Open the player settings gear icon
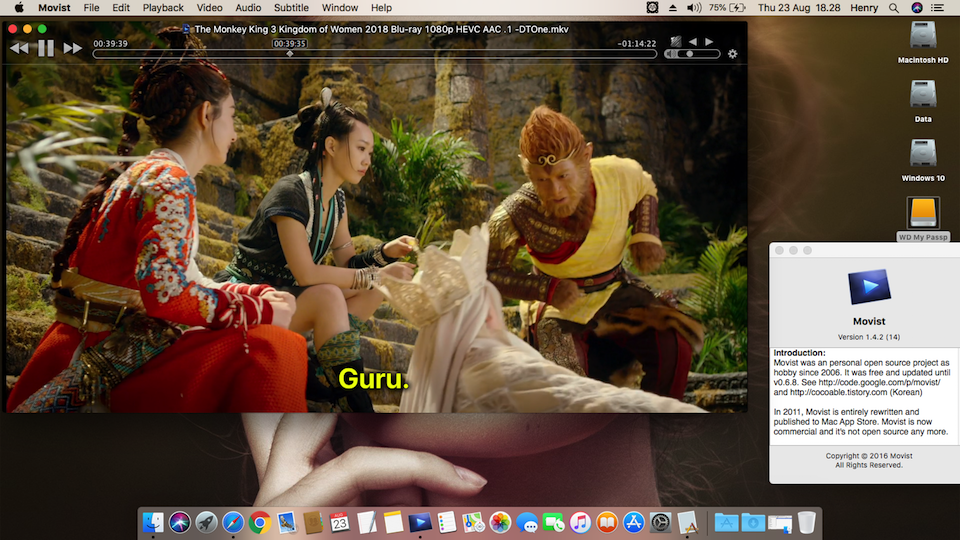This screenshot has height=540, width=960. click(x=732, y=54)
